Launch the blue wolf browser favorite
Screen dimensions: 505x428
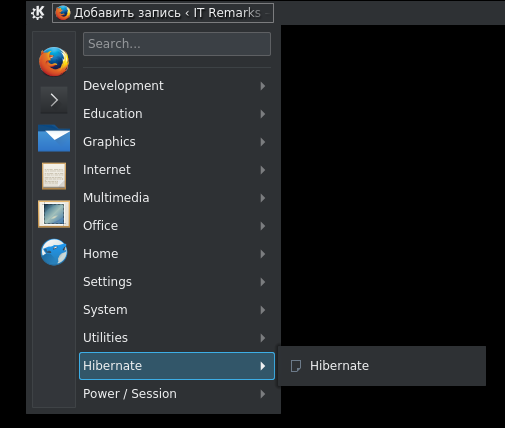click(54, 252)
